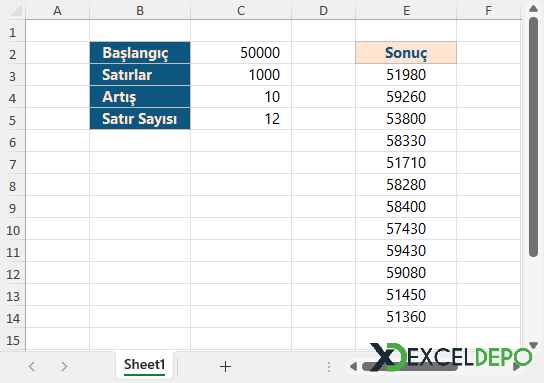Select column D header
Viewport: 544px width, 383px height.
click(x=323, y=11)
